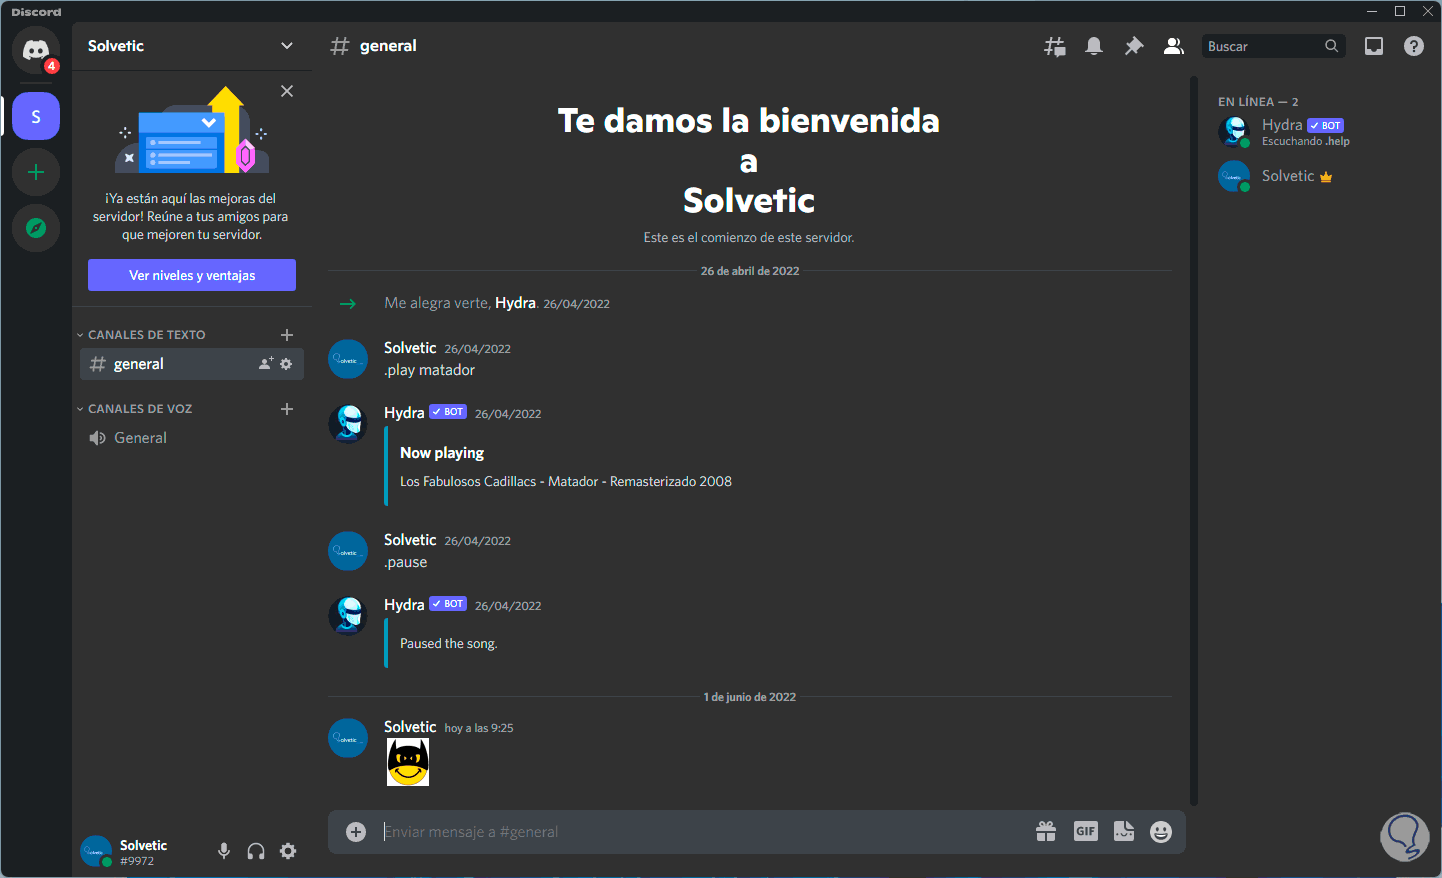Viewport: 1442px width, 878px height.
Task: Expand the Solvetic server dropdown menu
Action: pos(287,46)
